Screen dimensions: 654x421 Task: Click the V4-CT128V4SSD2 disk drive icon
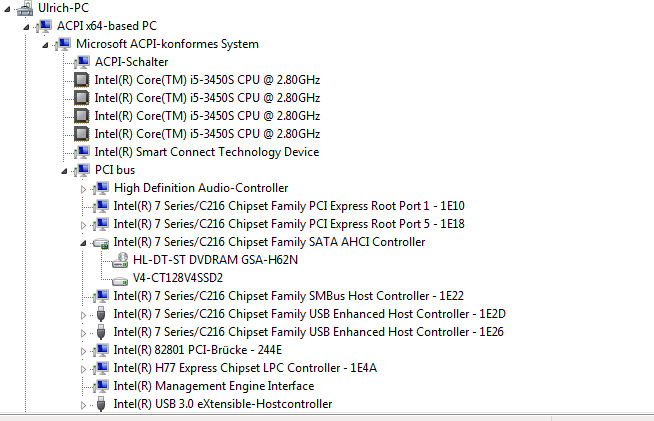pyautogui.click(x=120, y=280)
